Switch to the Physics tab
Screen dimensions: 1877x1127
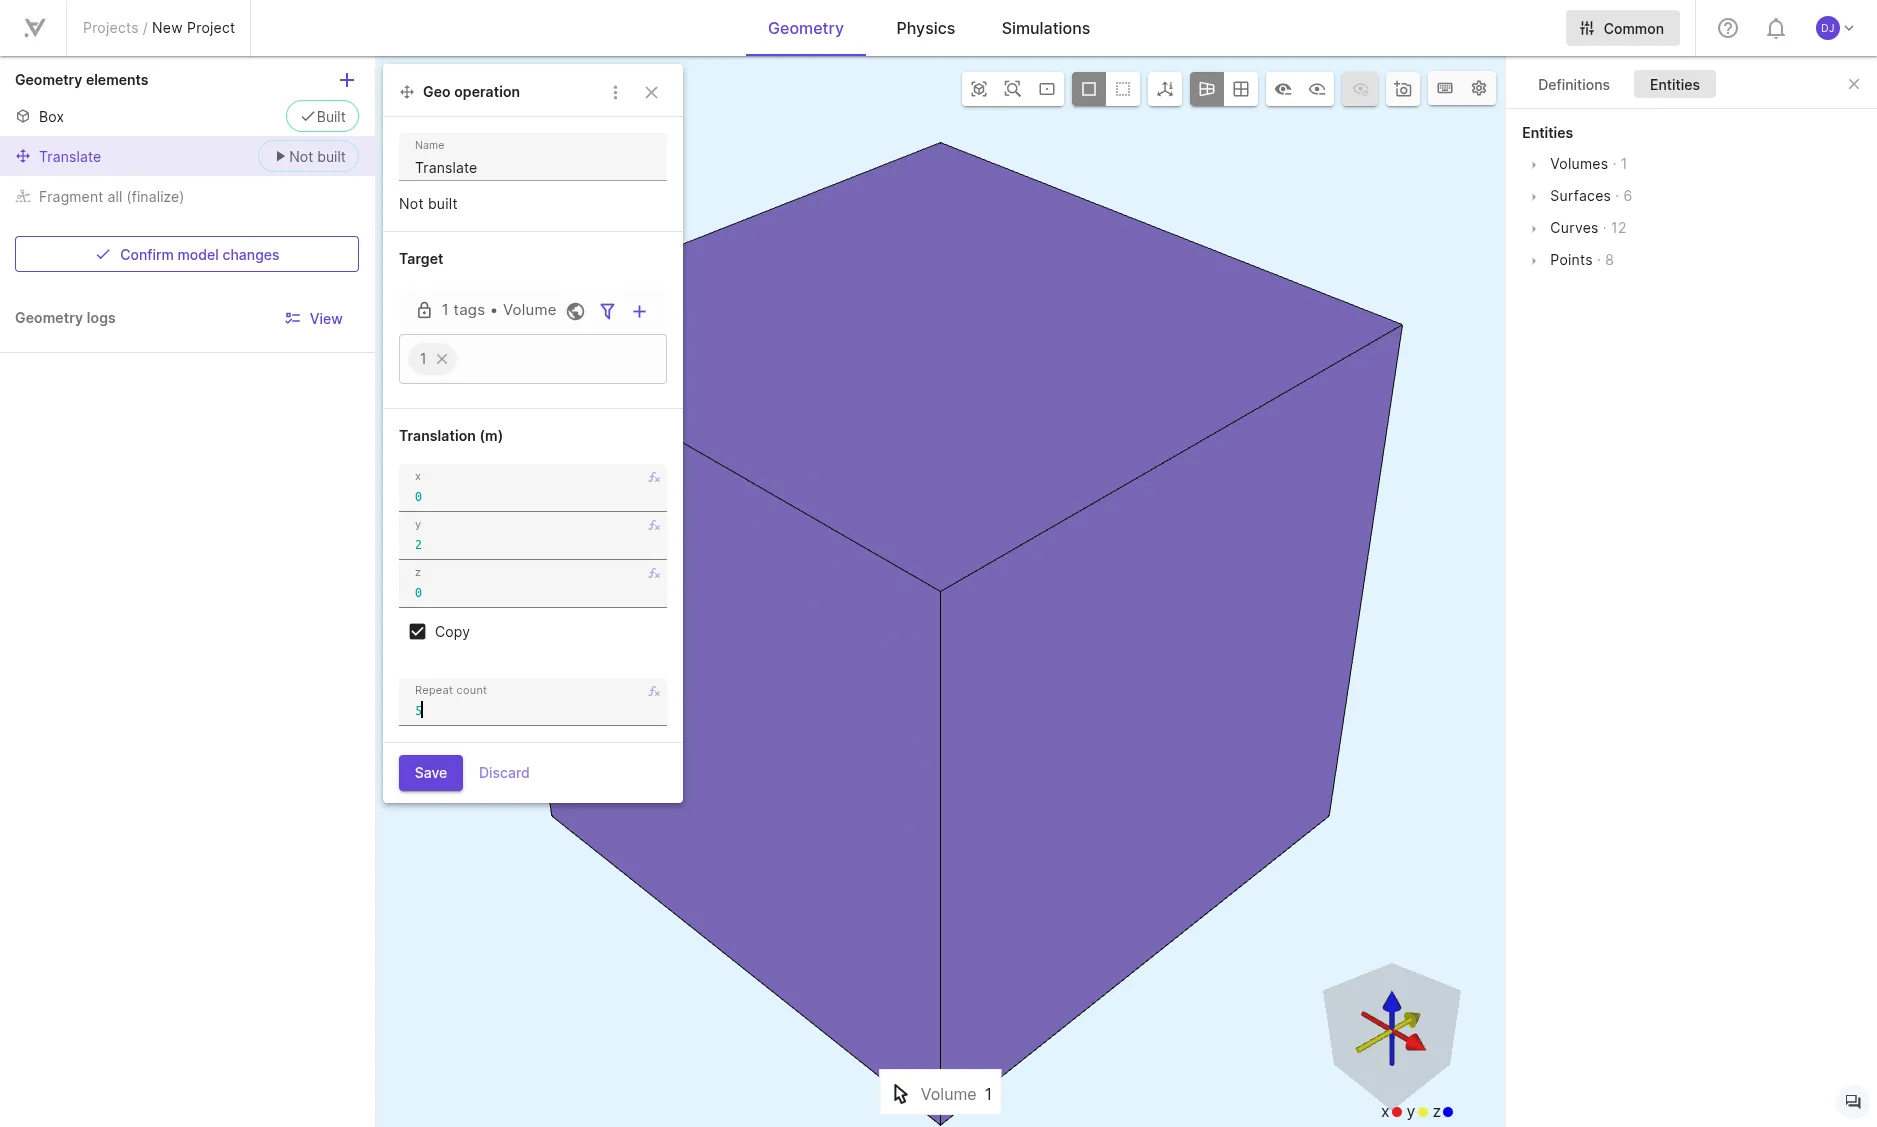925,28
